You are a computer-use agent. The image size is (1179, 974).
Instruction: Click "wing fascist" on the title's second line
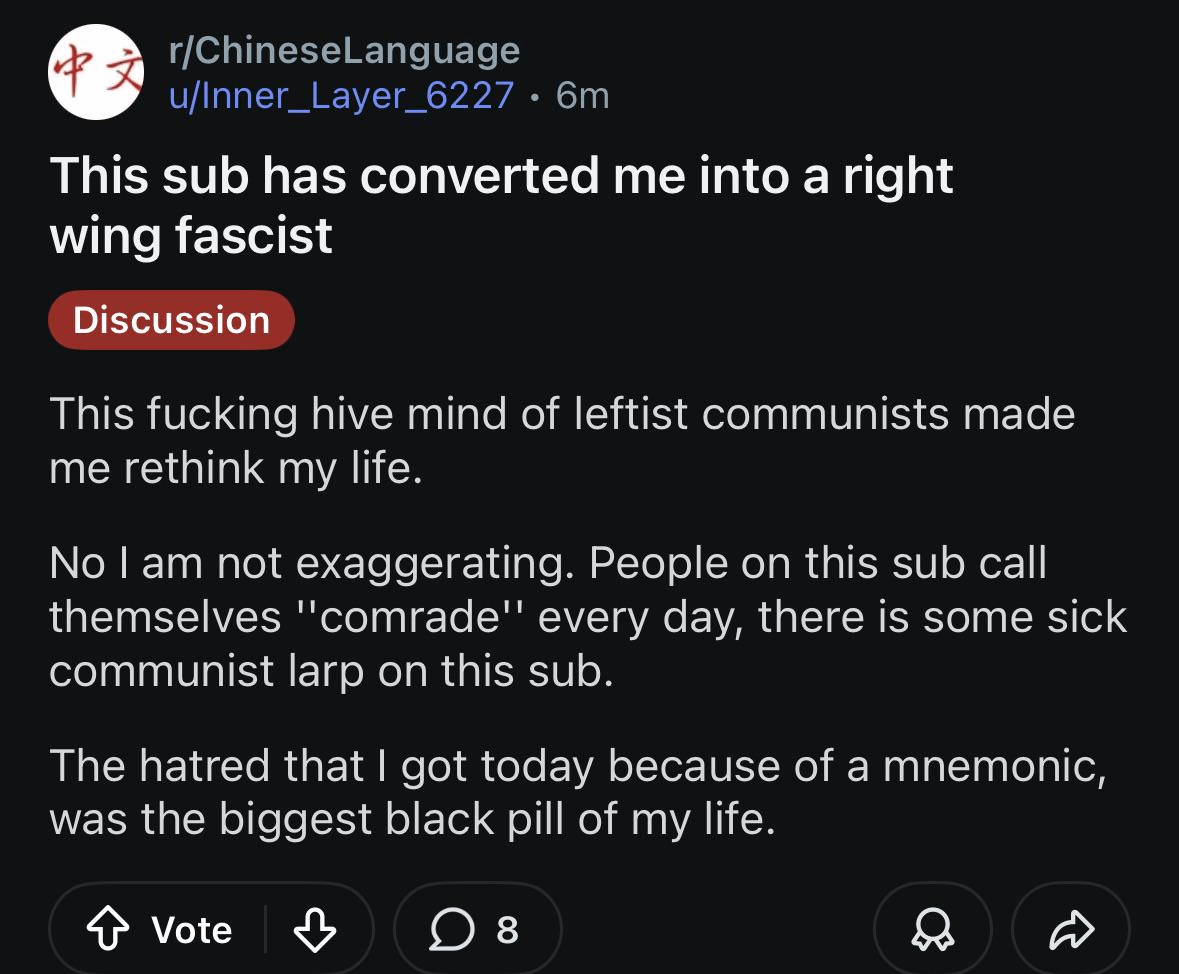click(x=191, y=236)
